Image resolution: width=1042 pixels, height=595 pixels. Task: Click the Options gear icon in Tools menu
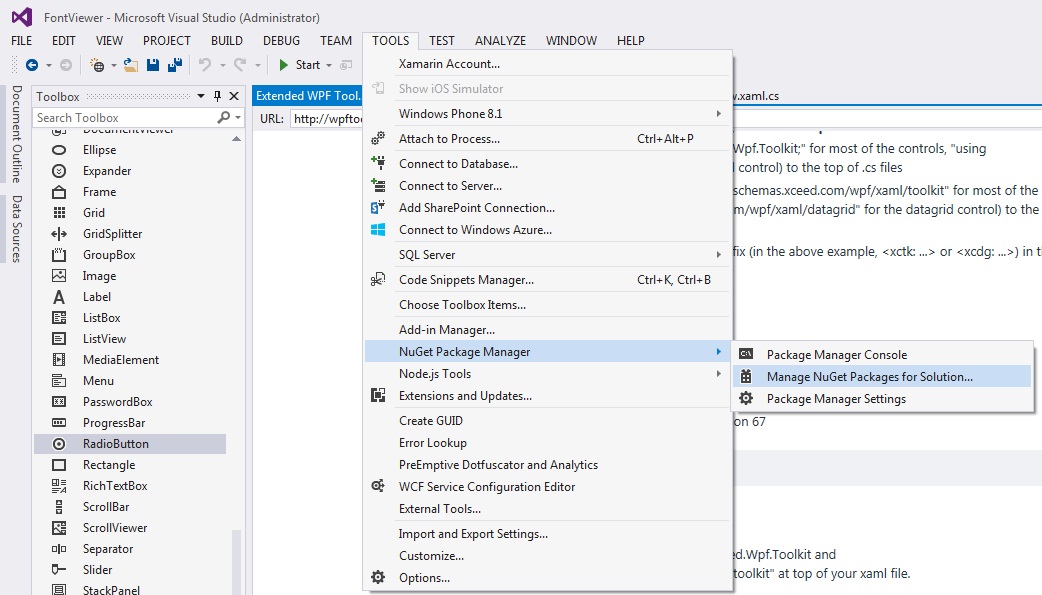point(378,577)
